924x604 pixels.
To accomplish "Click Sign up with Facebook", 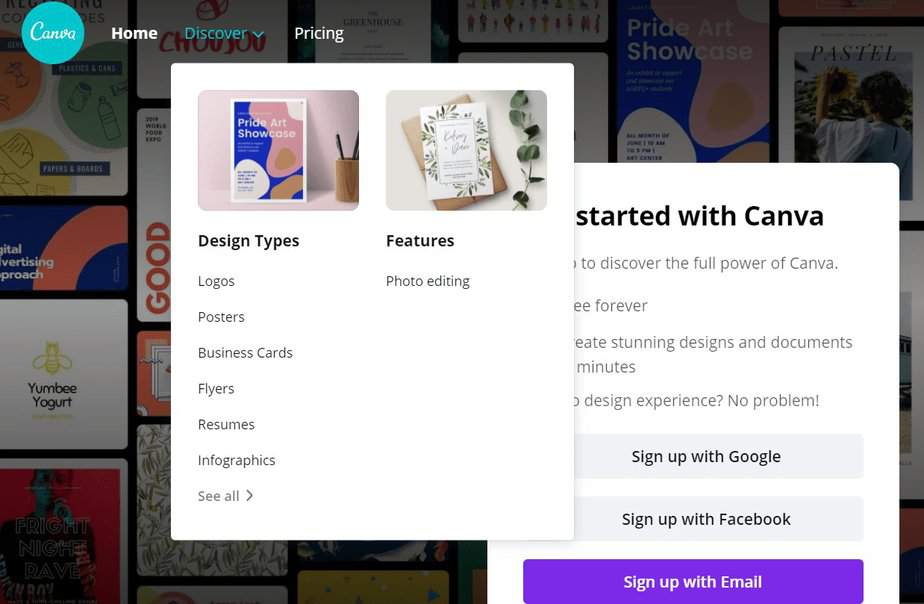I will [706, 518].
